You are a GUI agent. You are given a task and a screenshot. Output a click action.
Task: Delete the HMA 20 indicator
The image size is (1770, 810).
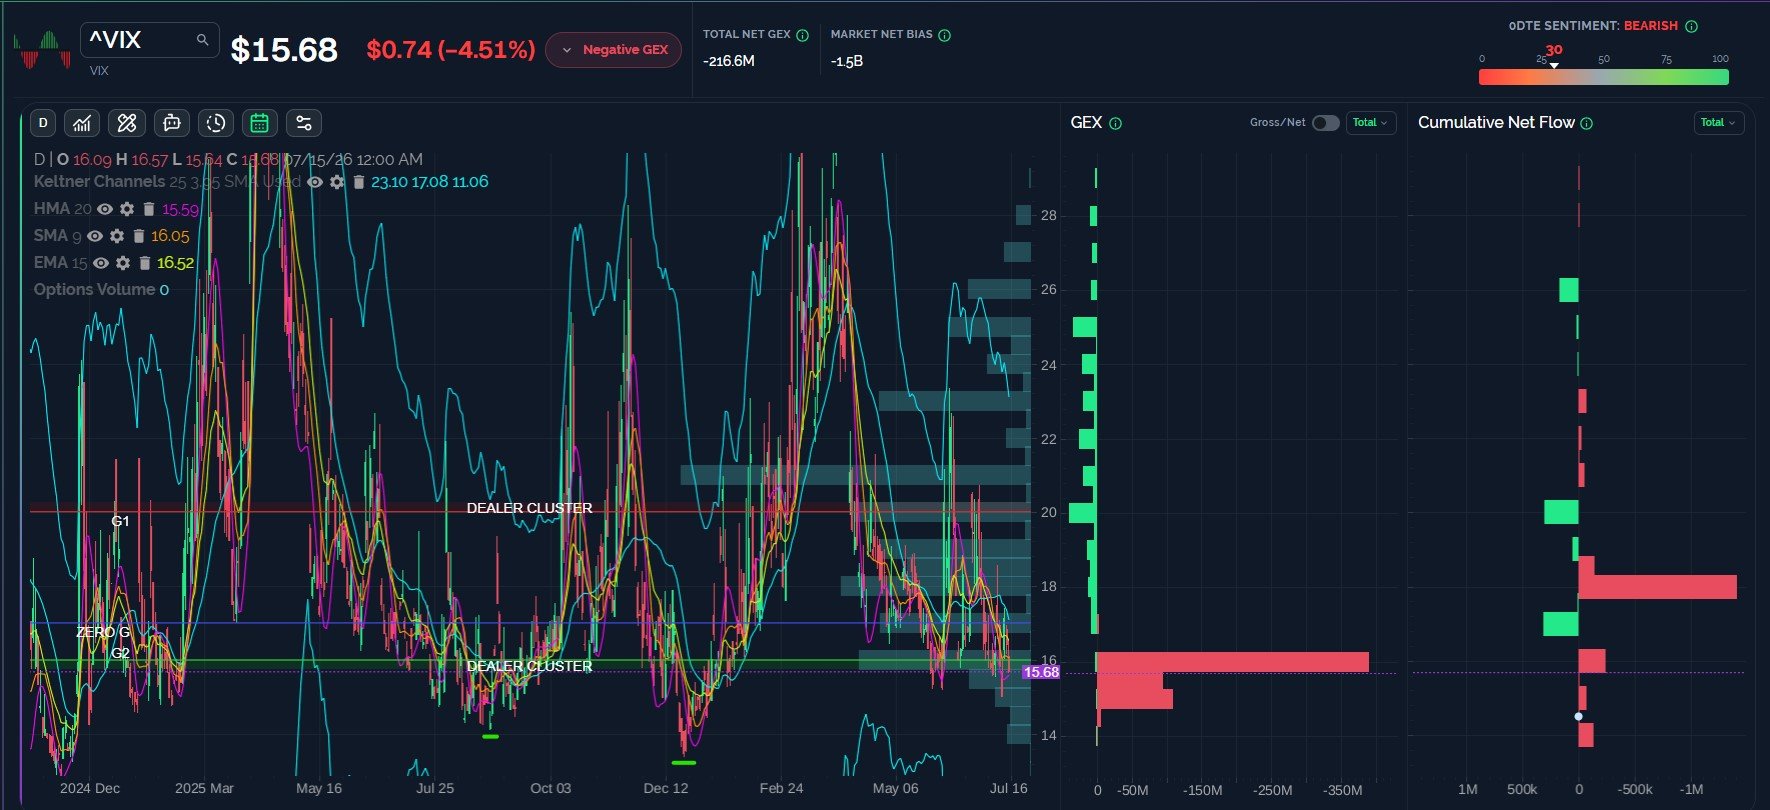click(149, 209)
